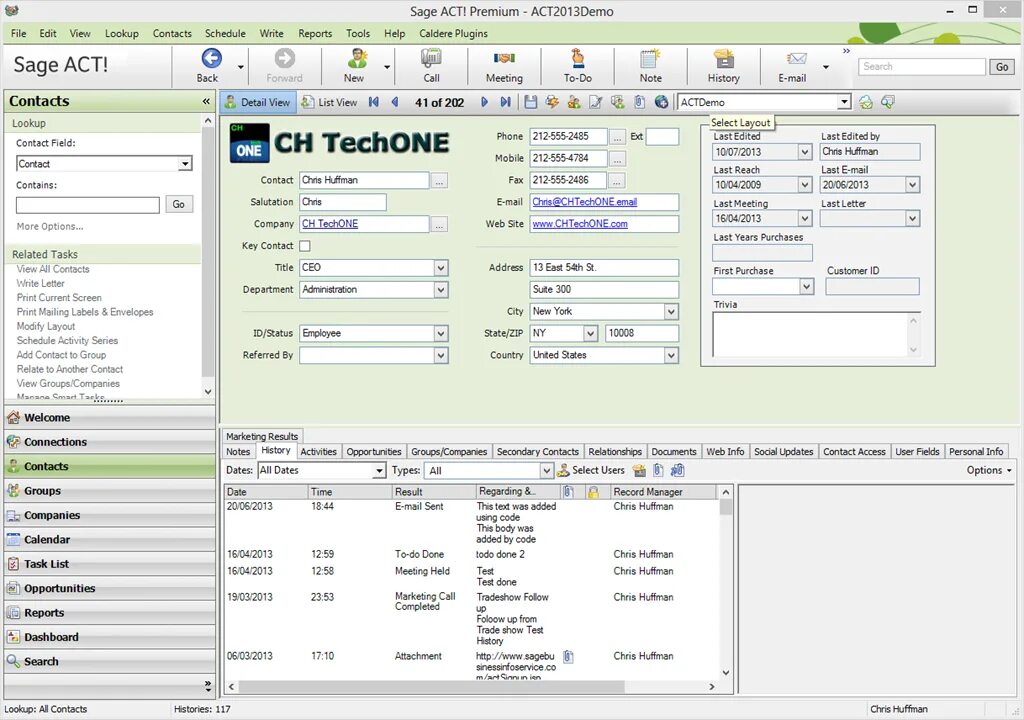Expand the Department dropdown

pos(441,289)
